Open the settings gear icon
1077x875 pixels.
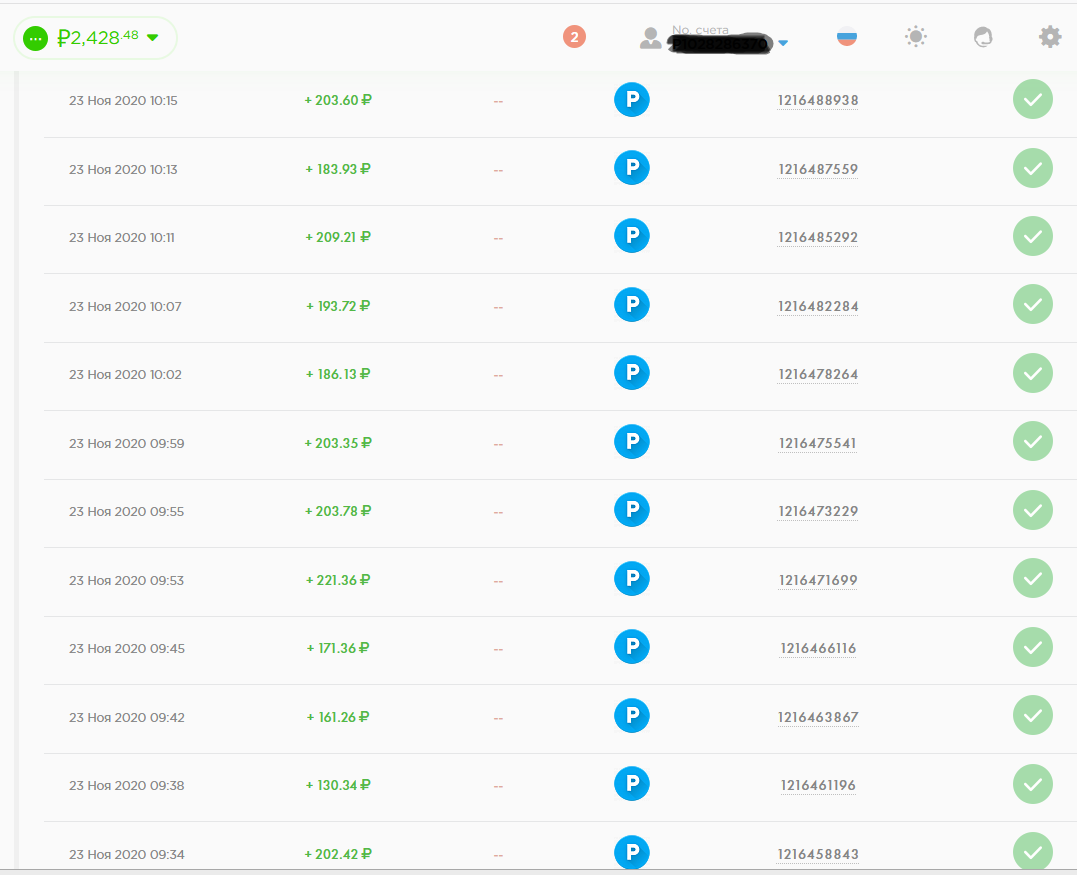(x=1049, y=37)
